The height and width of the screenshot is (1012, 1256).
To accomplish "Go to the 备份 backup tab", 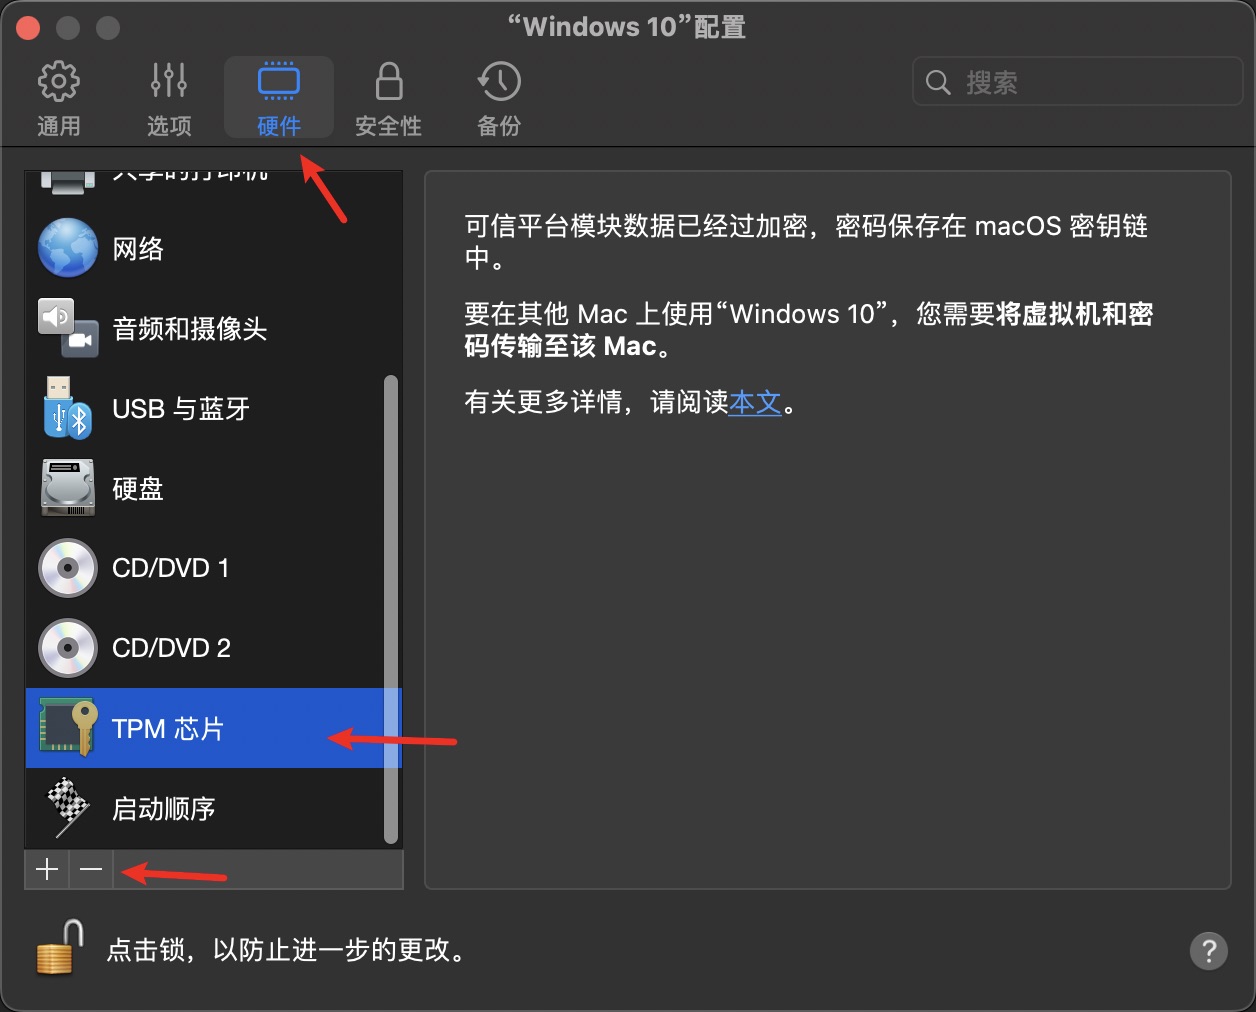I will pyautogui.click(x=498, y=98).
